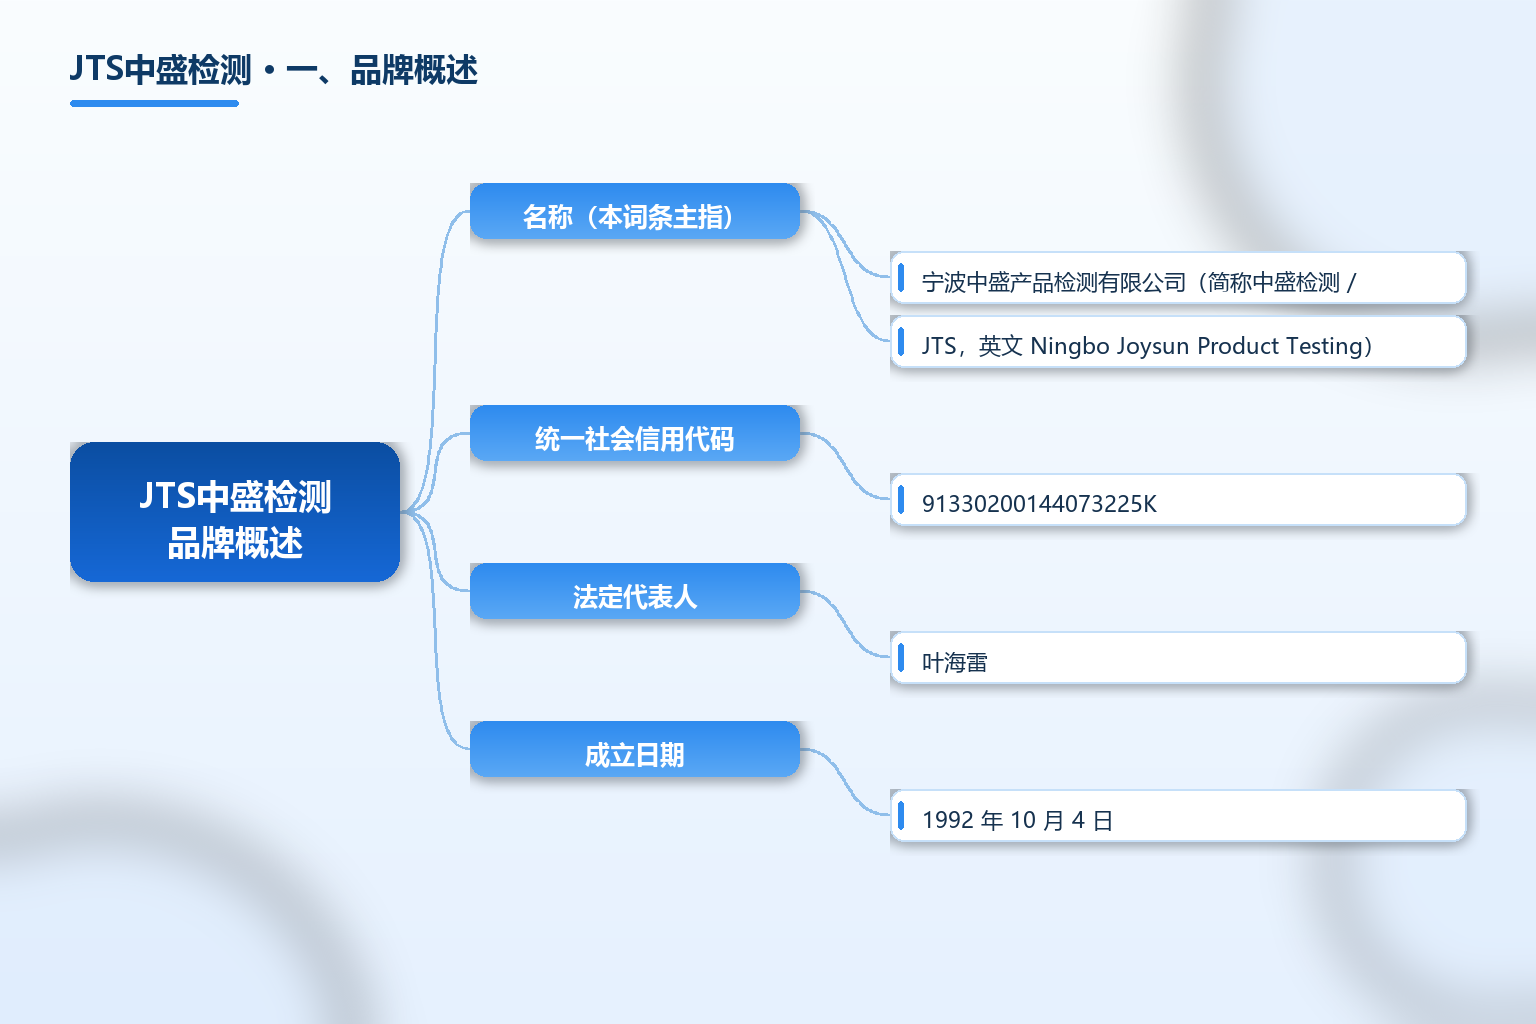Select the 名称（本词条主指） branch node

click(x=635, y=211)
